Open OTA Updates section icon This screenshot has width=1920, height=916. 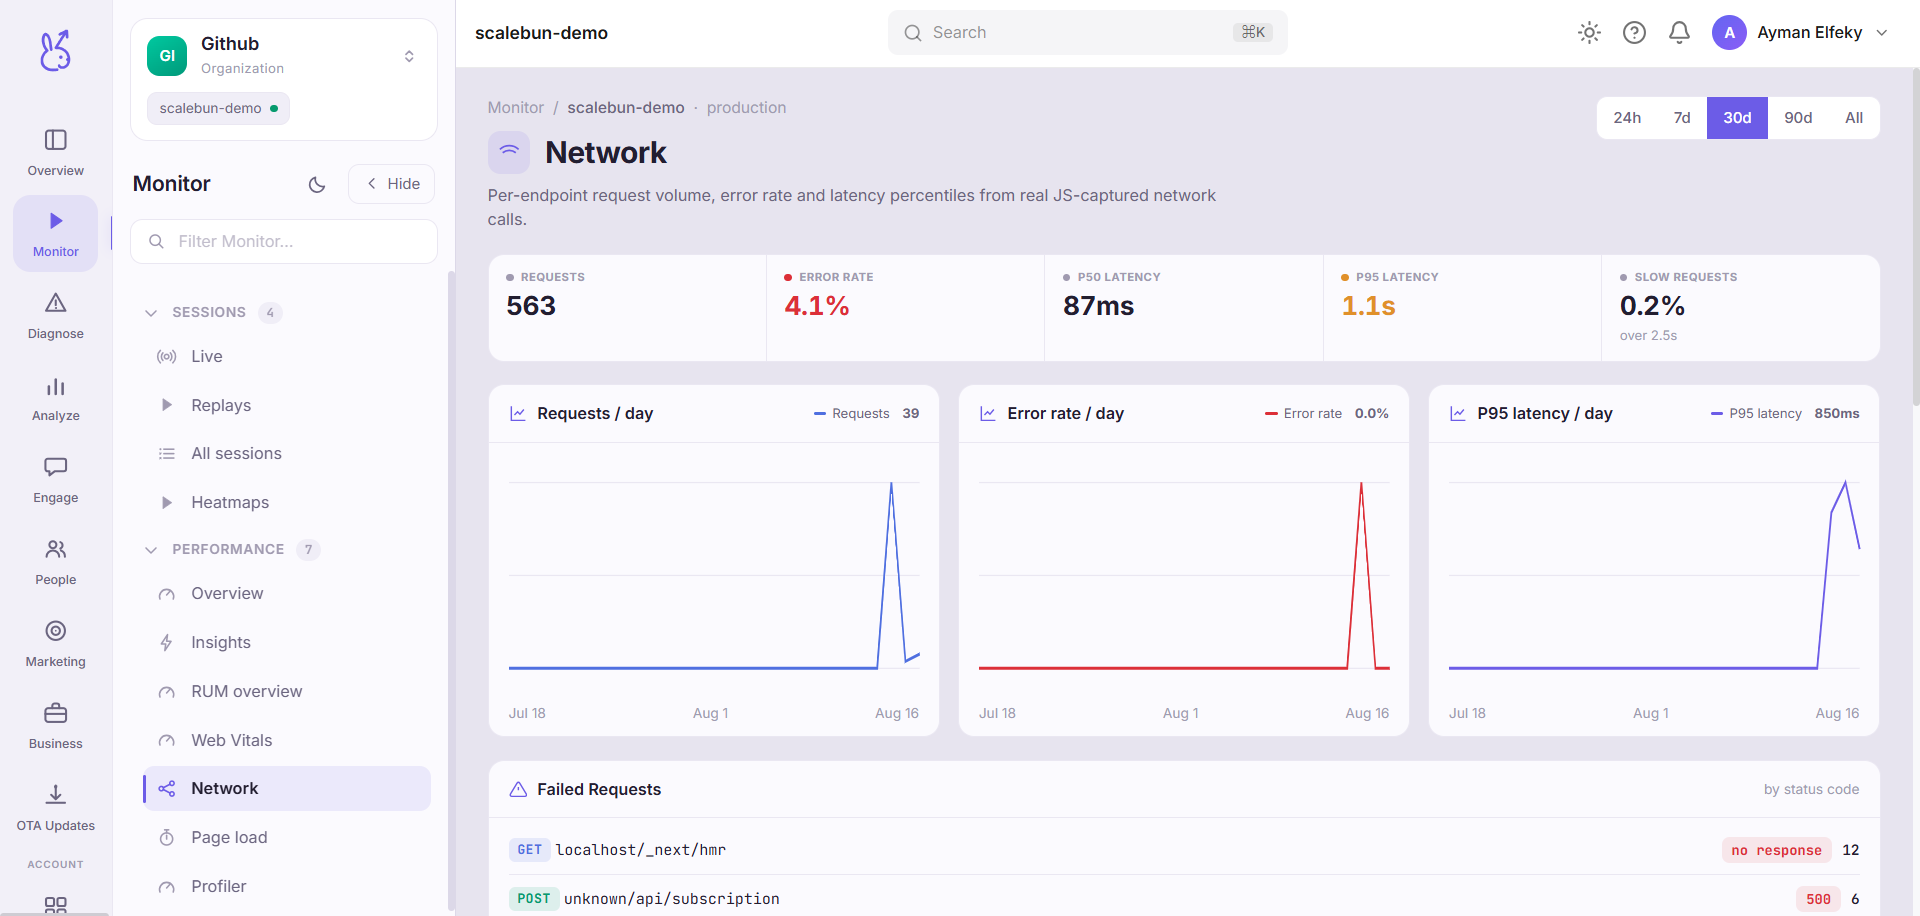[x=55, y=795]
